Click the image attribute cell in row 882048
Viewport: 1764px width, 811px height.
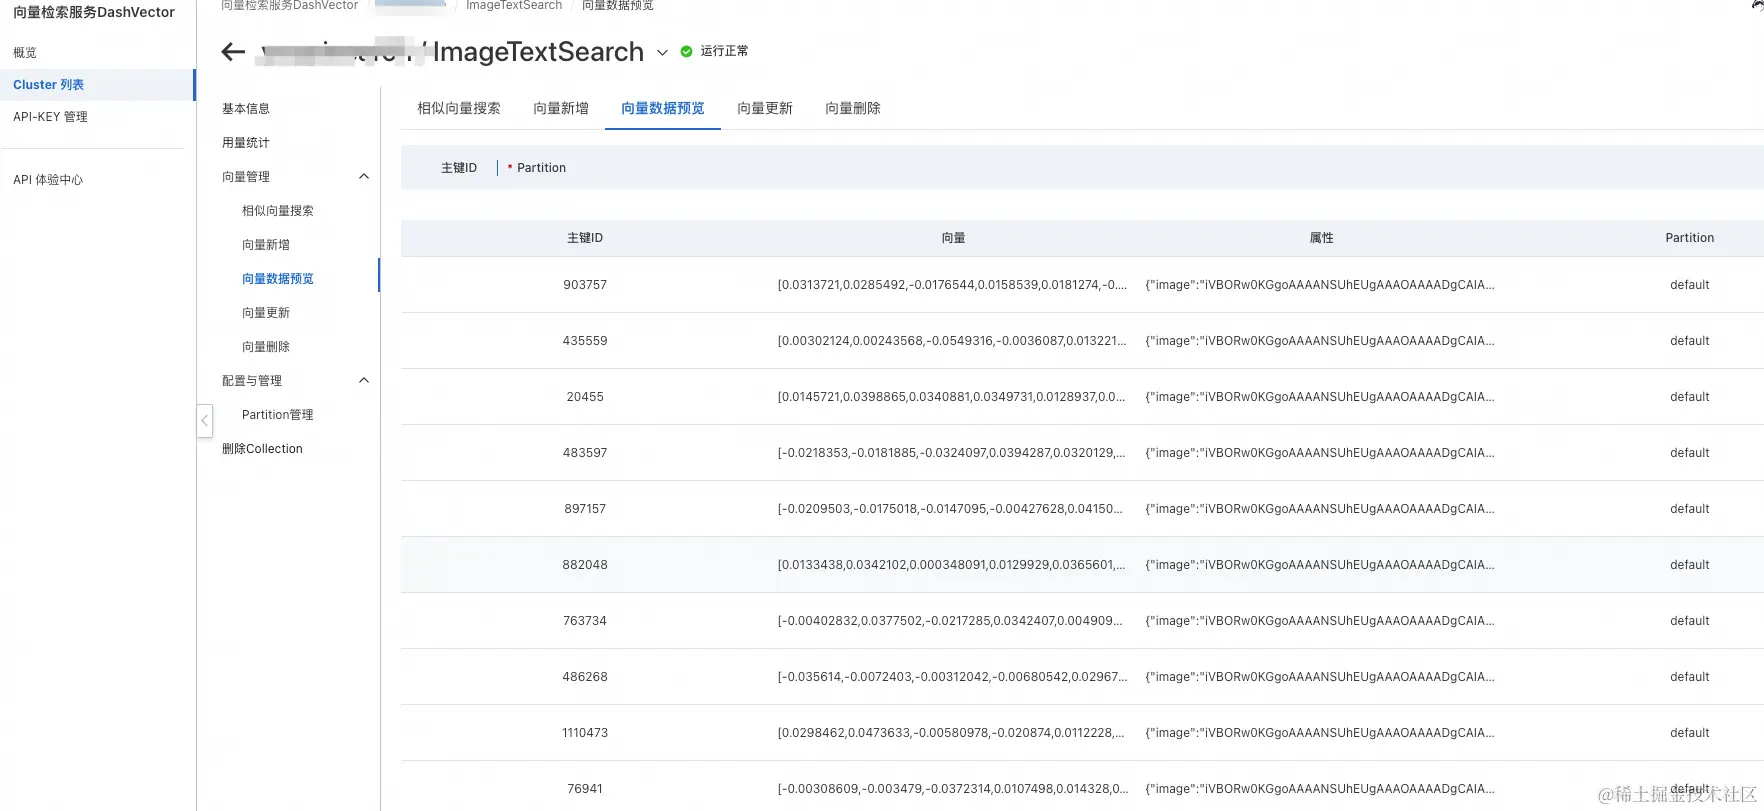[x=1320, y=565]
